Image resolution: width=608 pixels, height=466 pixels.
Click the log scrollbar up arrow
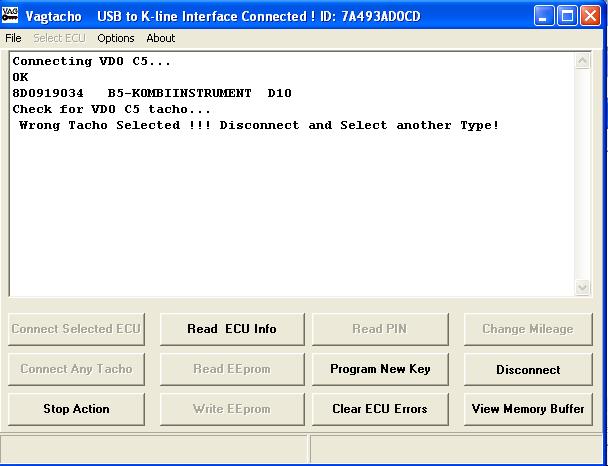pos(582,61)
